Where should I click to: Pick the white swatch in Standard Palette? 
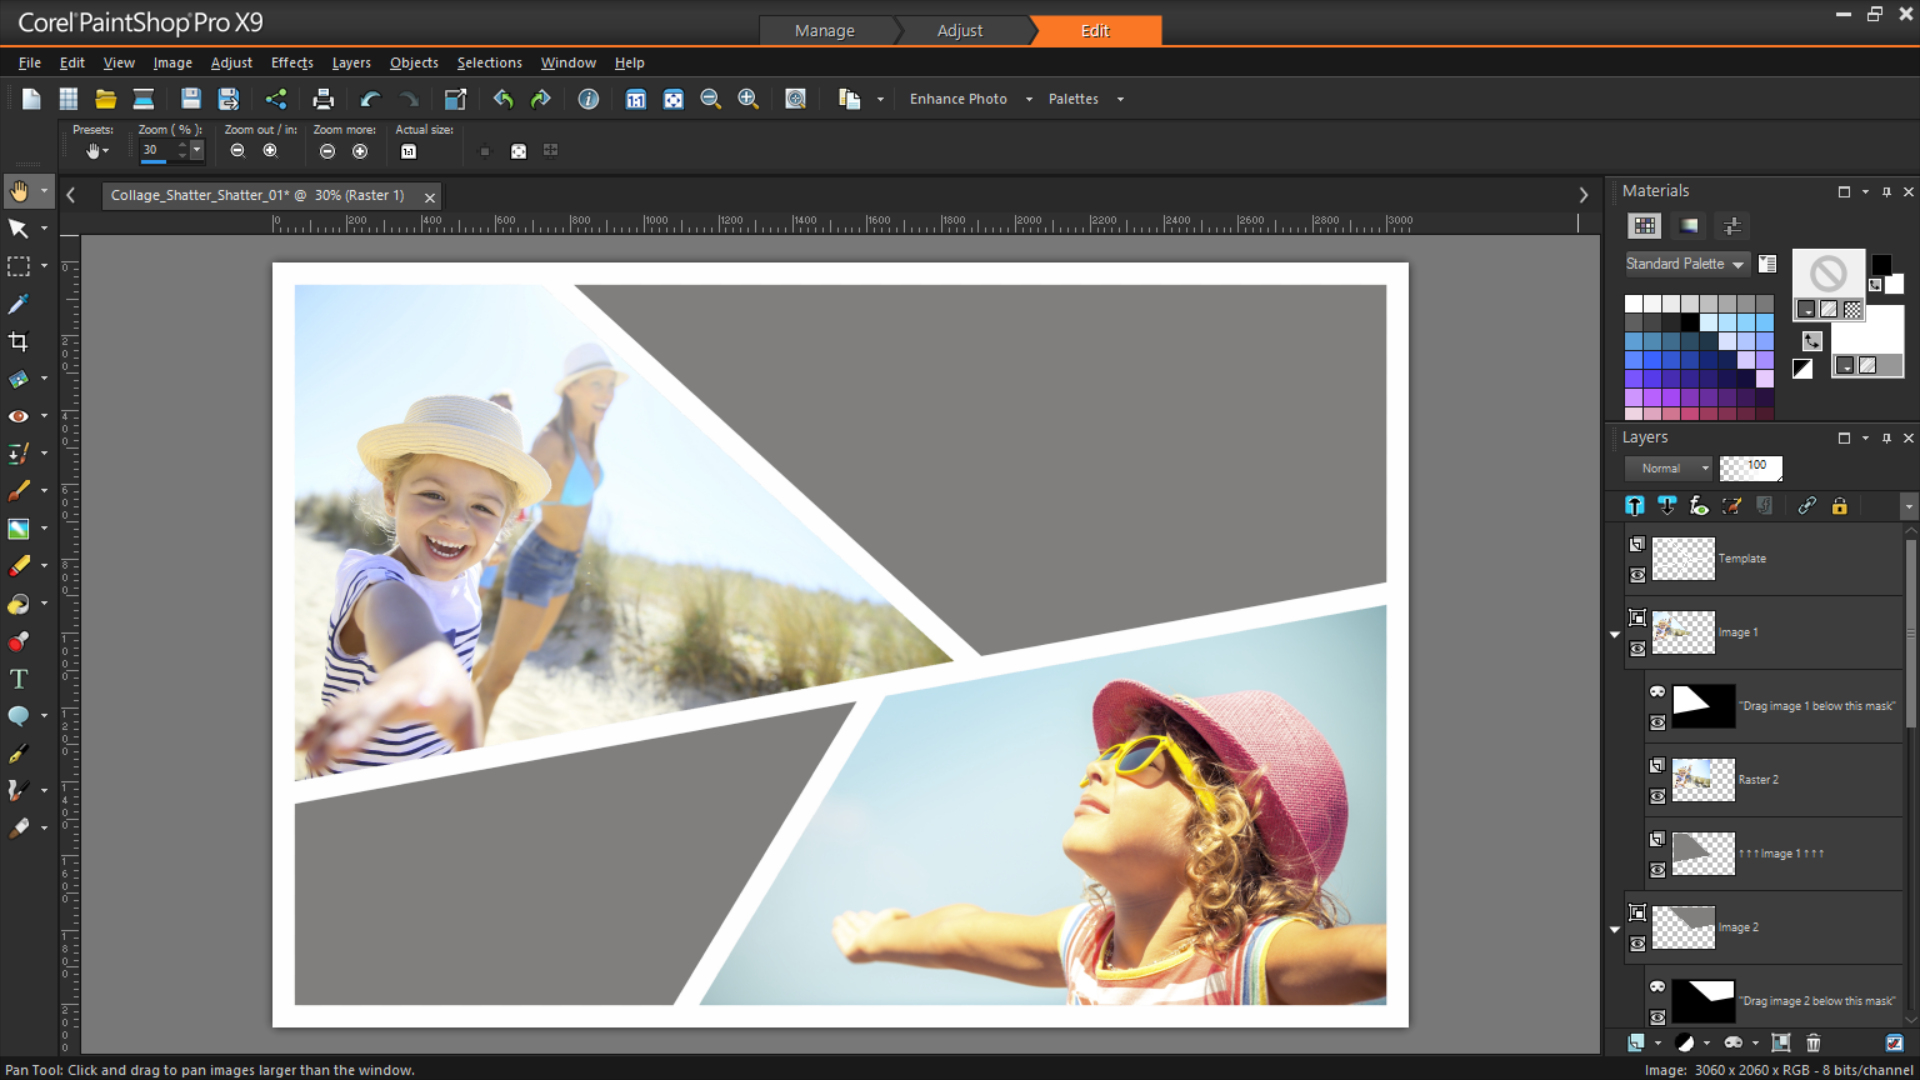coord(1633,303)
